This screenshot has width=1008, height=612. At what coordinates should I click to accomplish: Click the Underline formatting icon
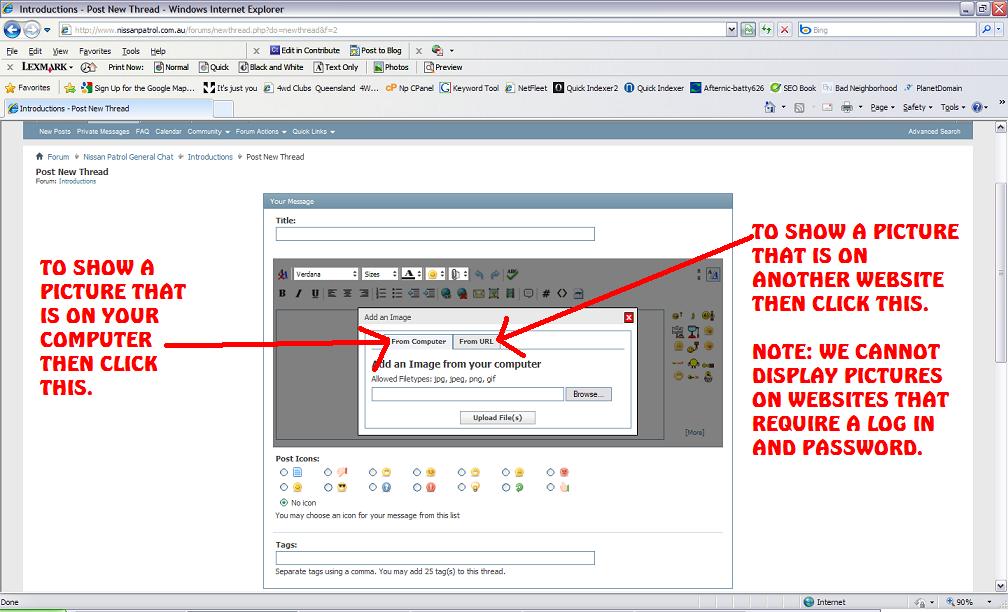point(315,293)
